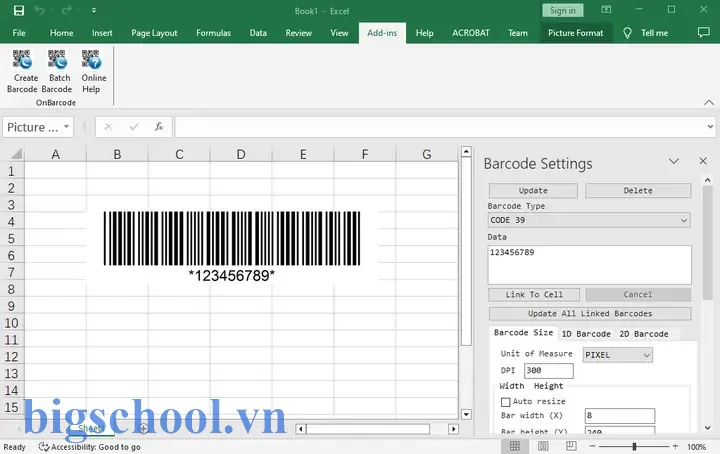This screenshot has height=454, width=720.
Task: Open the Batch Barcode tool
Action: click(x=57, y=71)
